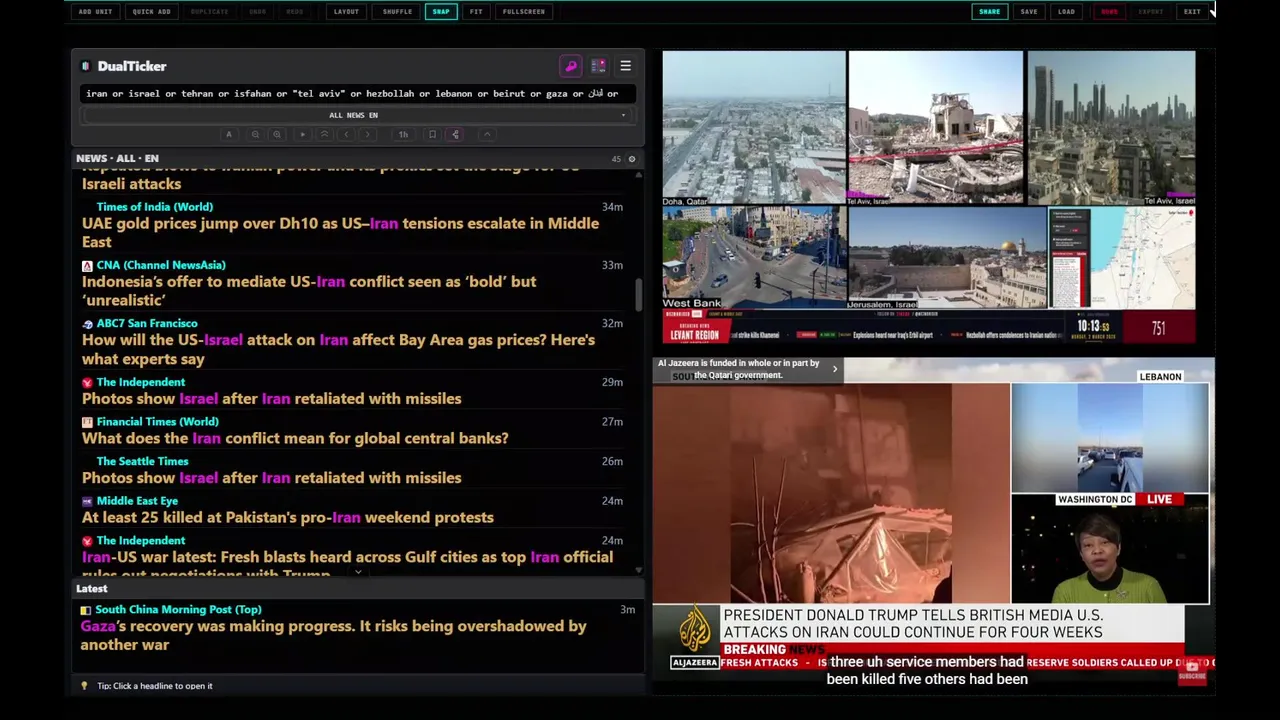Click the South China Morning Post source icon

click(x=86, y=610)
